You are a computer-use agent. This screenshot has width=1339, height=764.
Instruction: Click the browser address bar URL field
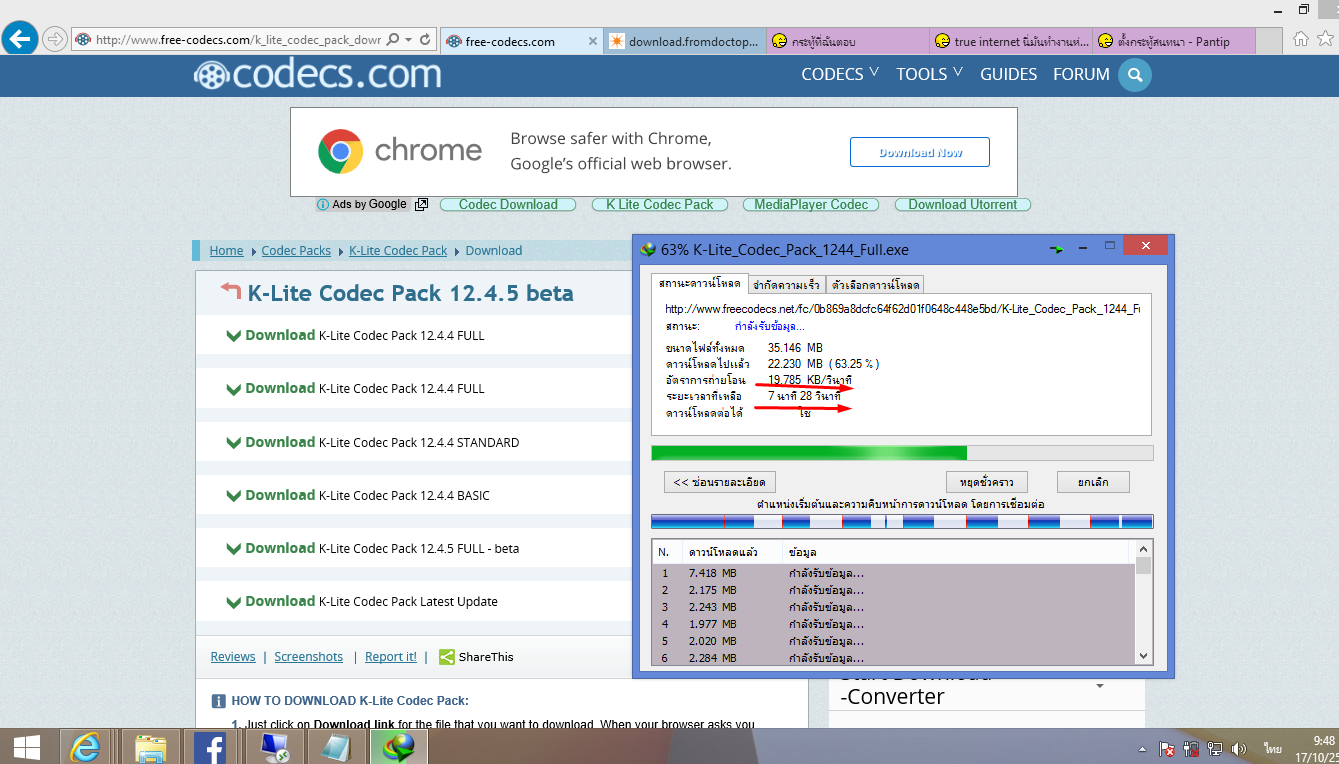pos(238,40)
